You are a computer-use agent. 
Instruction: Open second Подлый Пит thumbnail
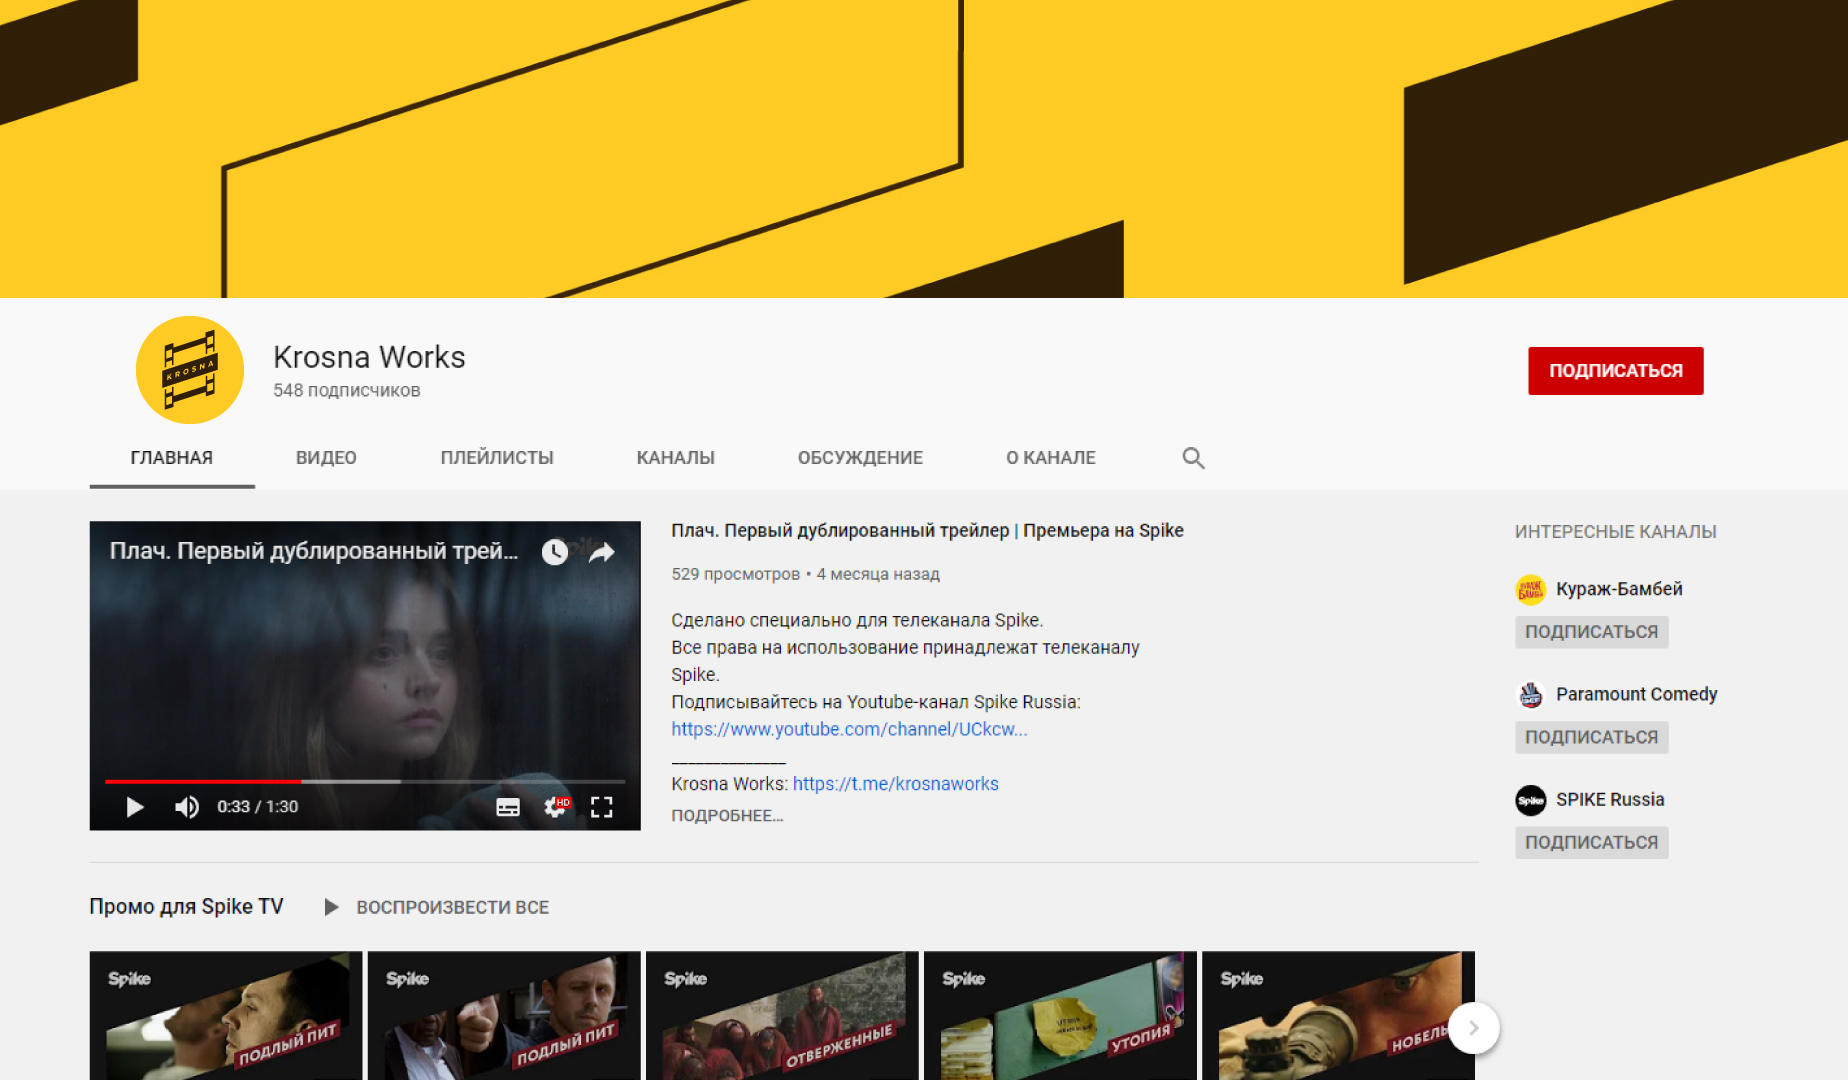(504, 1015)
